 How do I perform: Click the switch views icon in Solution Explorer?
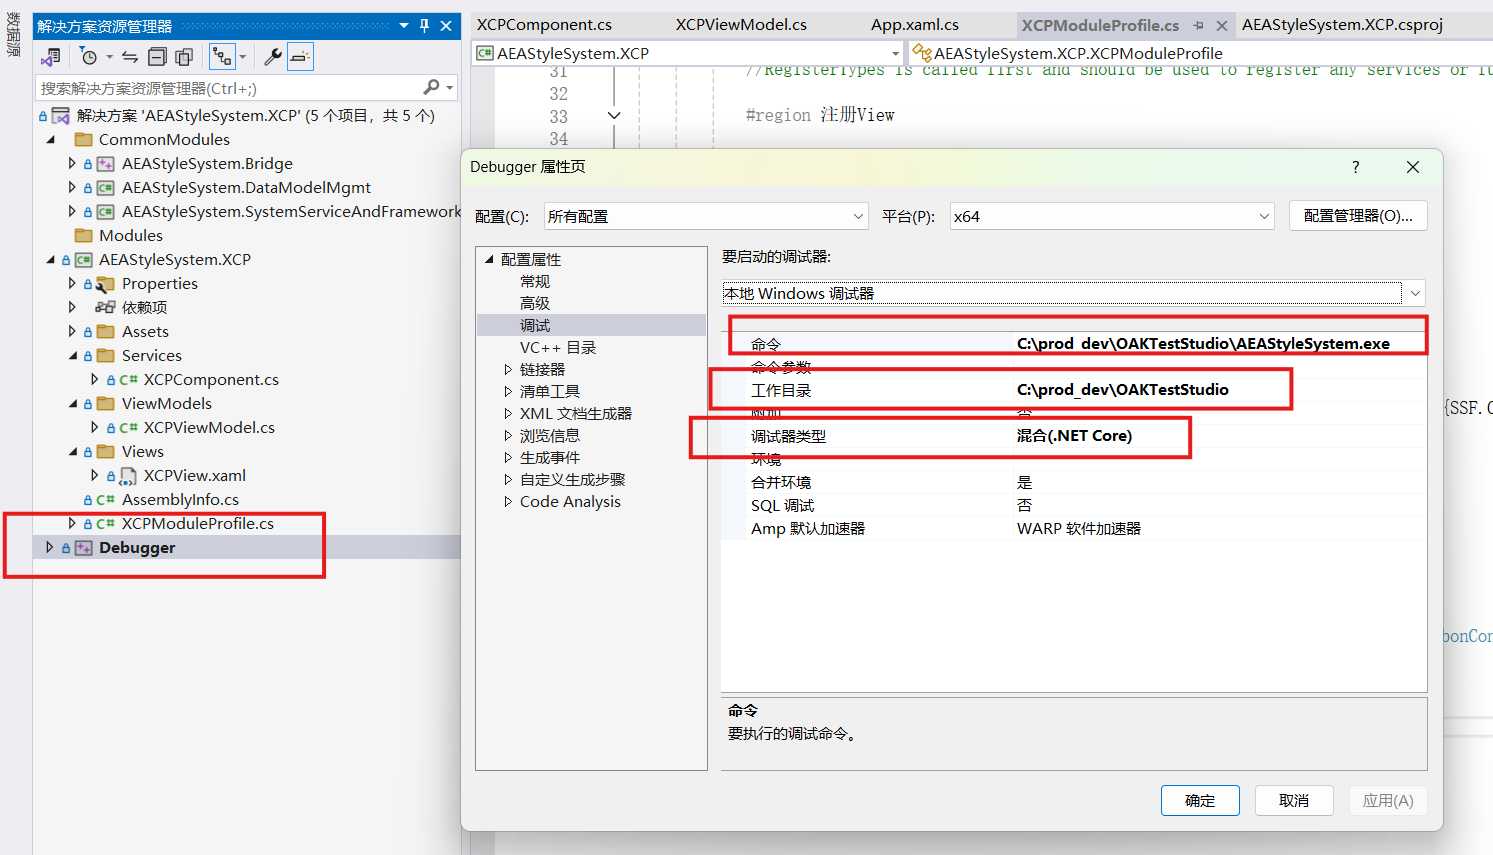click(51, 57)
